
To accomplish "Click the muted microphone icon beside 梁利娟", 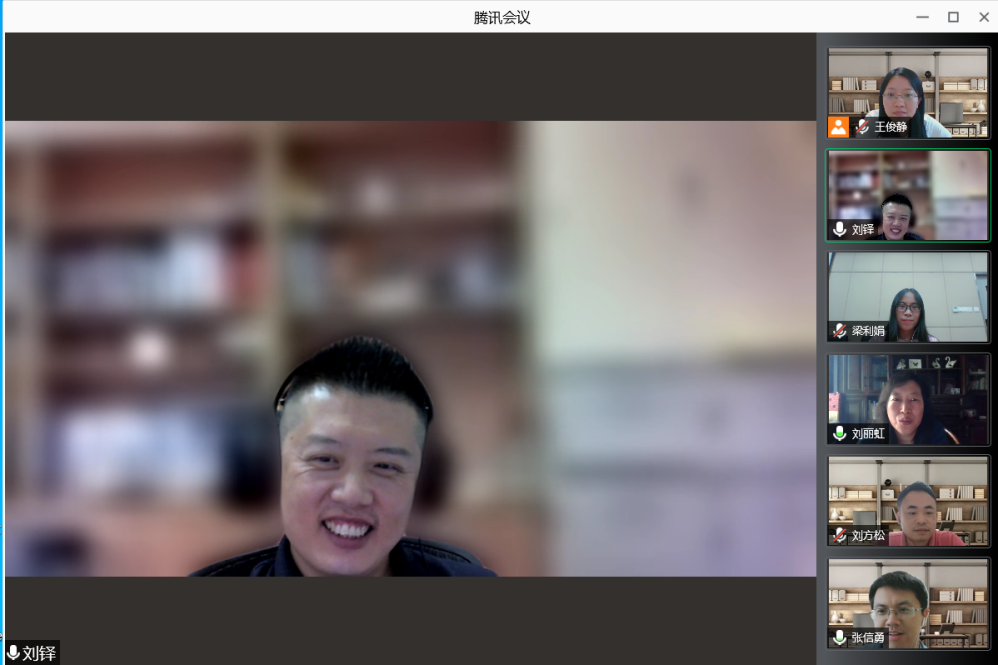I will pos(840,331).
